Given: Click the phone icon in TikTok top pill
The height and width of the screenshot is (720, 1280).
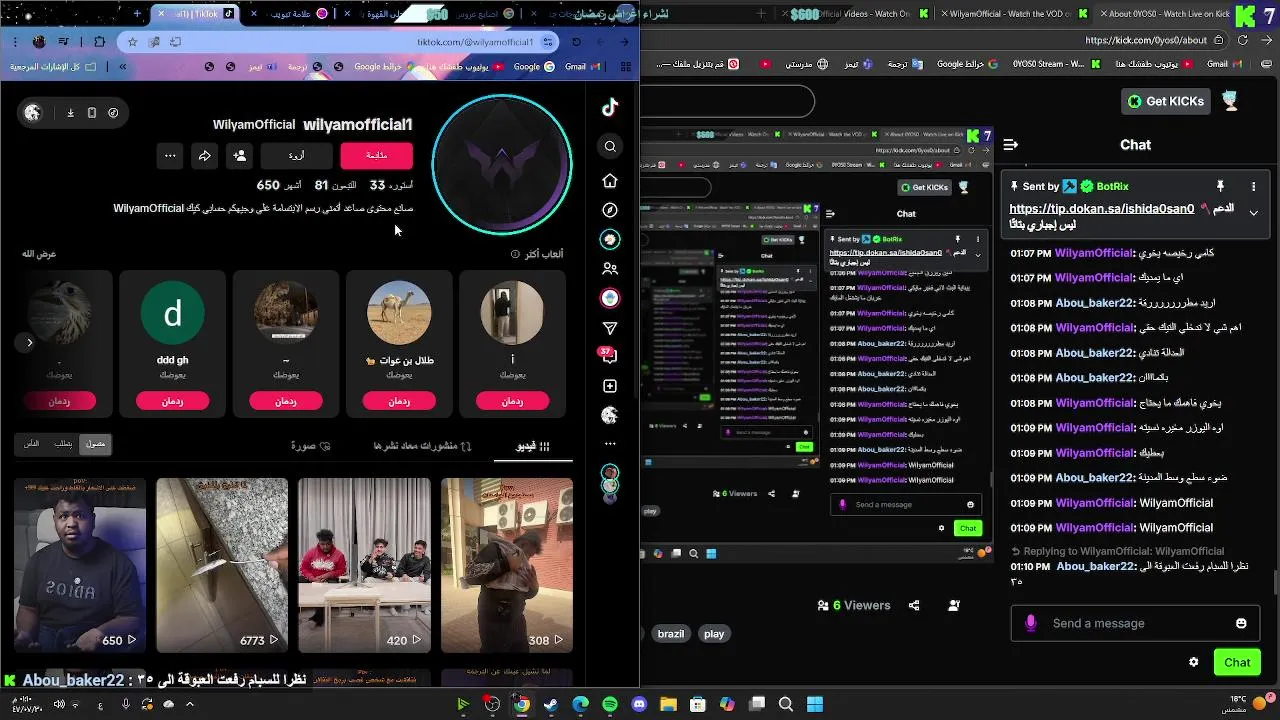Looking at the screenshot, I should pyautogui.click(x=91, y=113).
